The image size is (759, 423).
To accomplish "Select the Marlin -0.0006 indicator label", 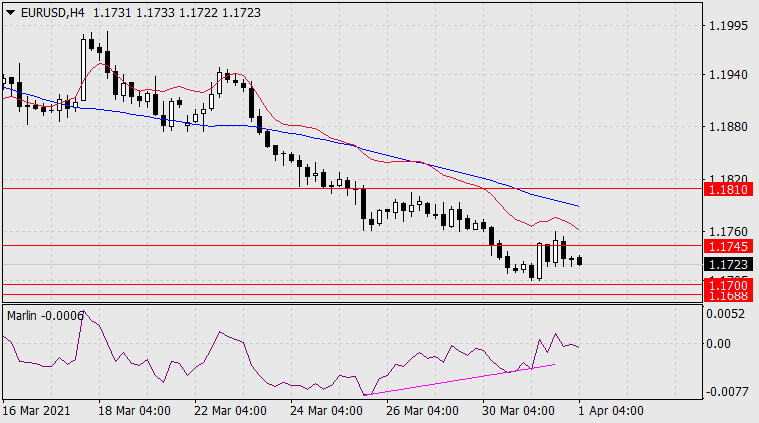I will [45, 316].
